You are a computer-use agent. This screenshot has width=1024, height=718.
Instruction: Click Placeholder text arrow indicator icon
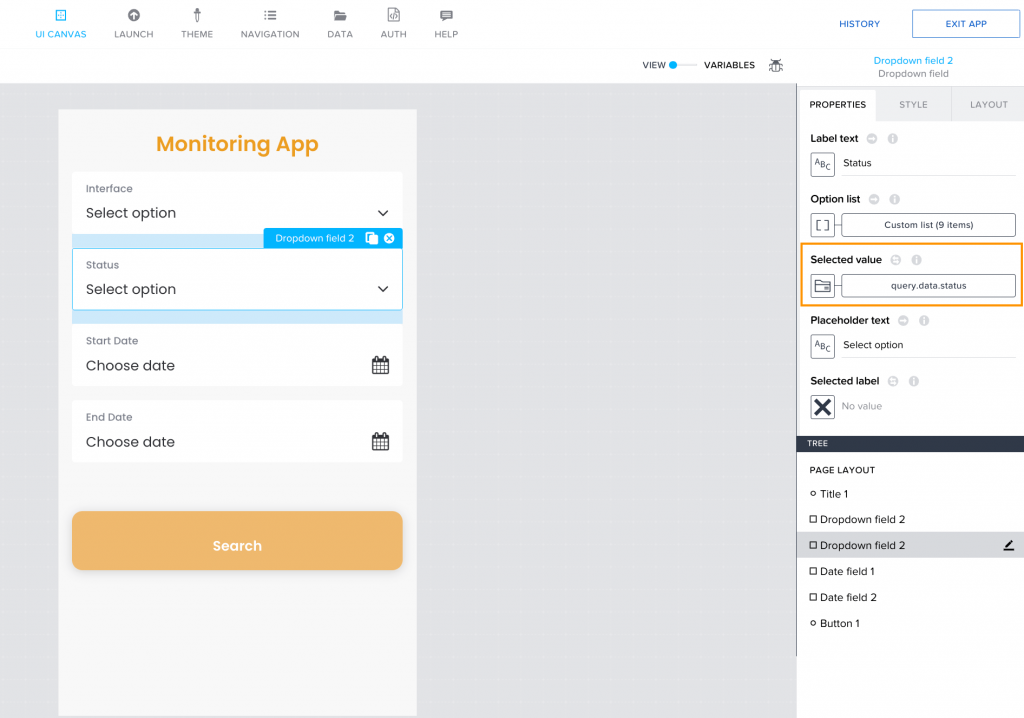pyautogui.click(x=903, y=321)
